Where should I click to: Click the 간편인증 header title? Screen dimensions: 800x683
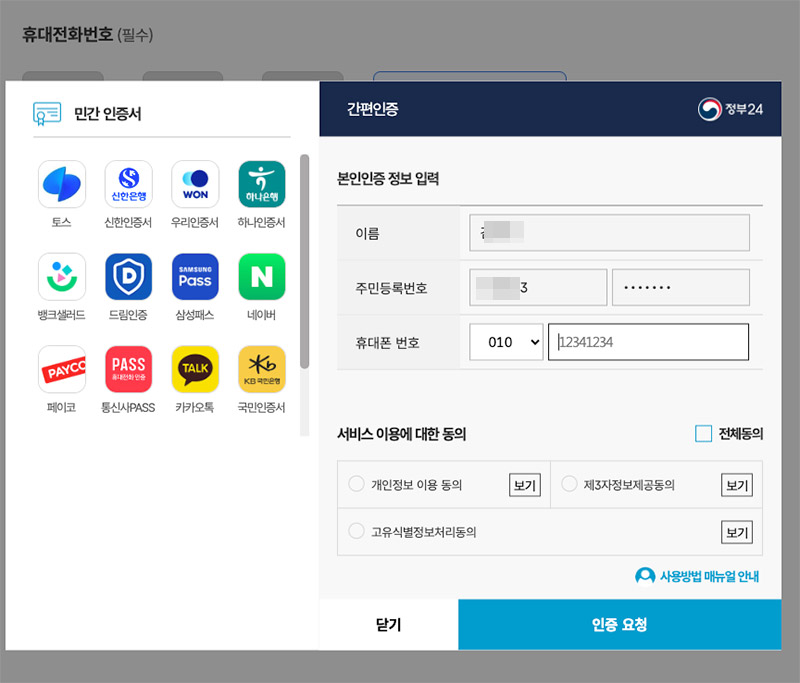[372, 109]
